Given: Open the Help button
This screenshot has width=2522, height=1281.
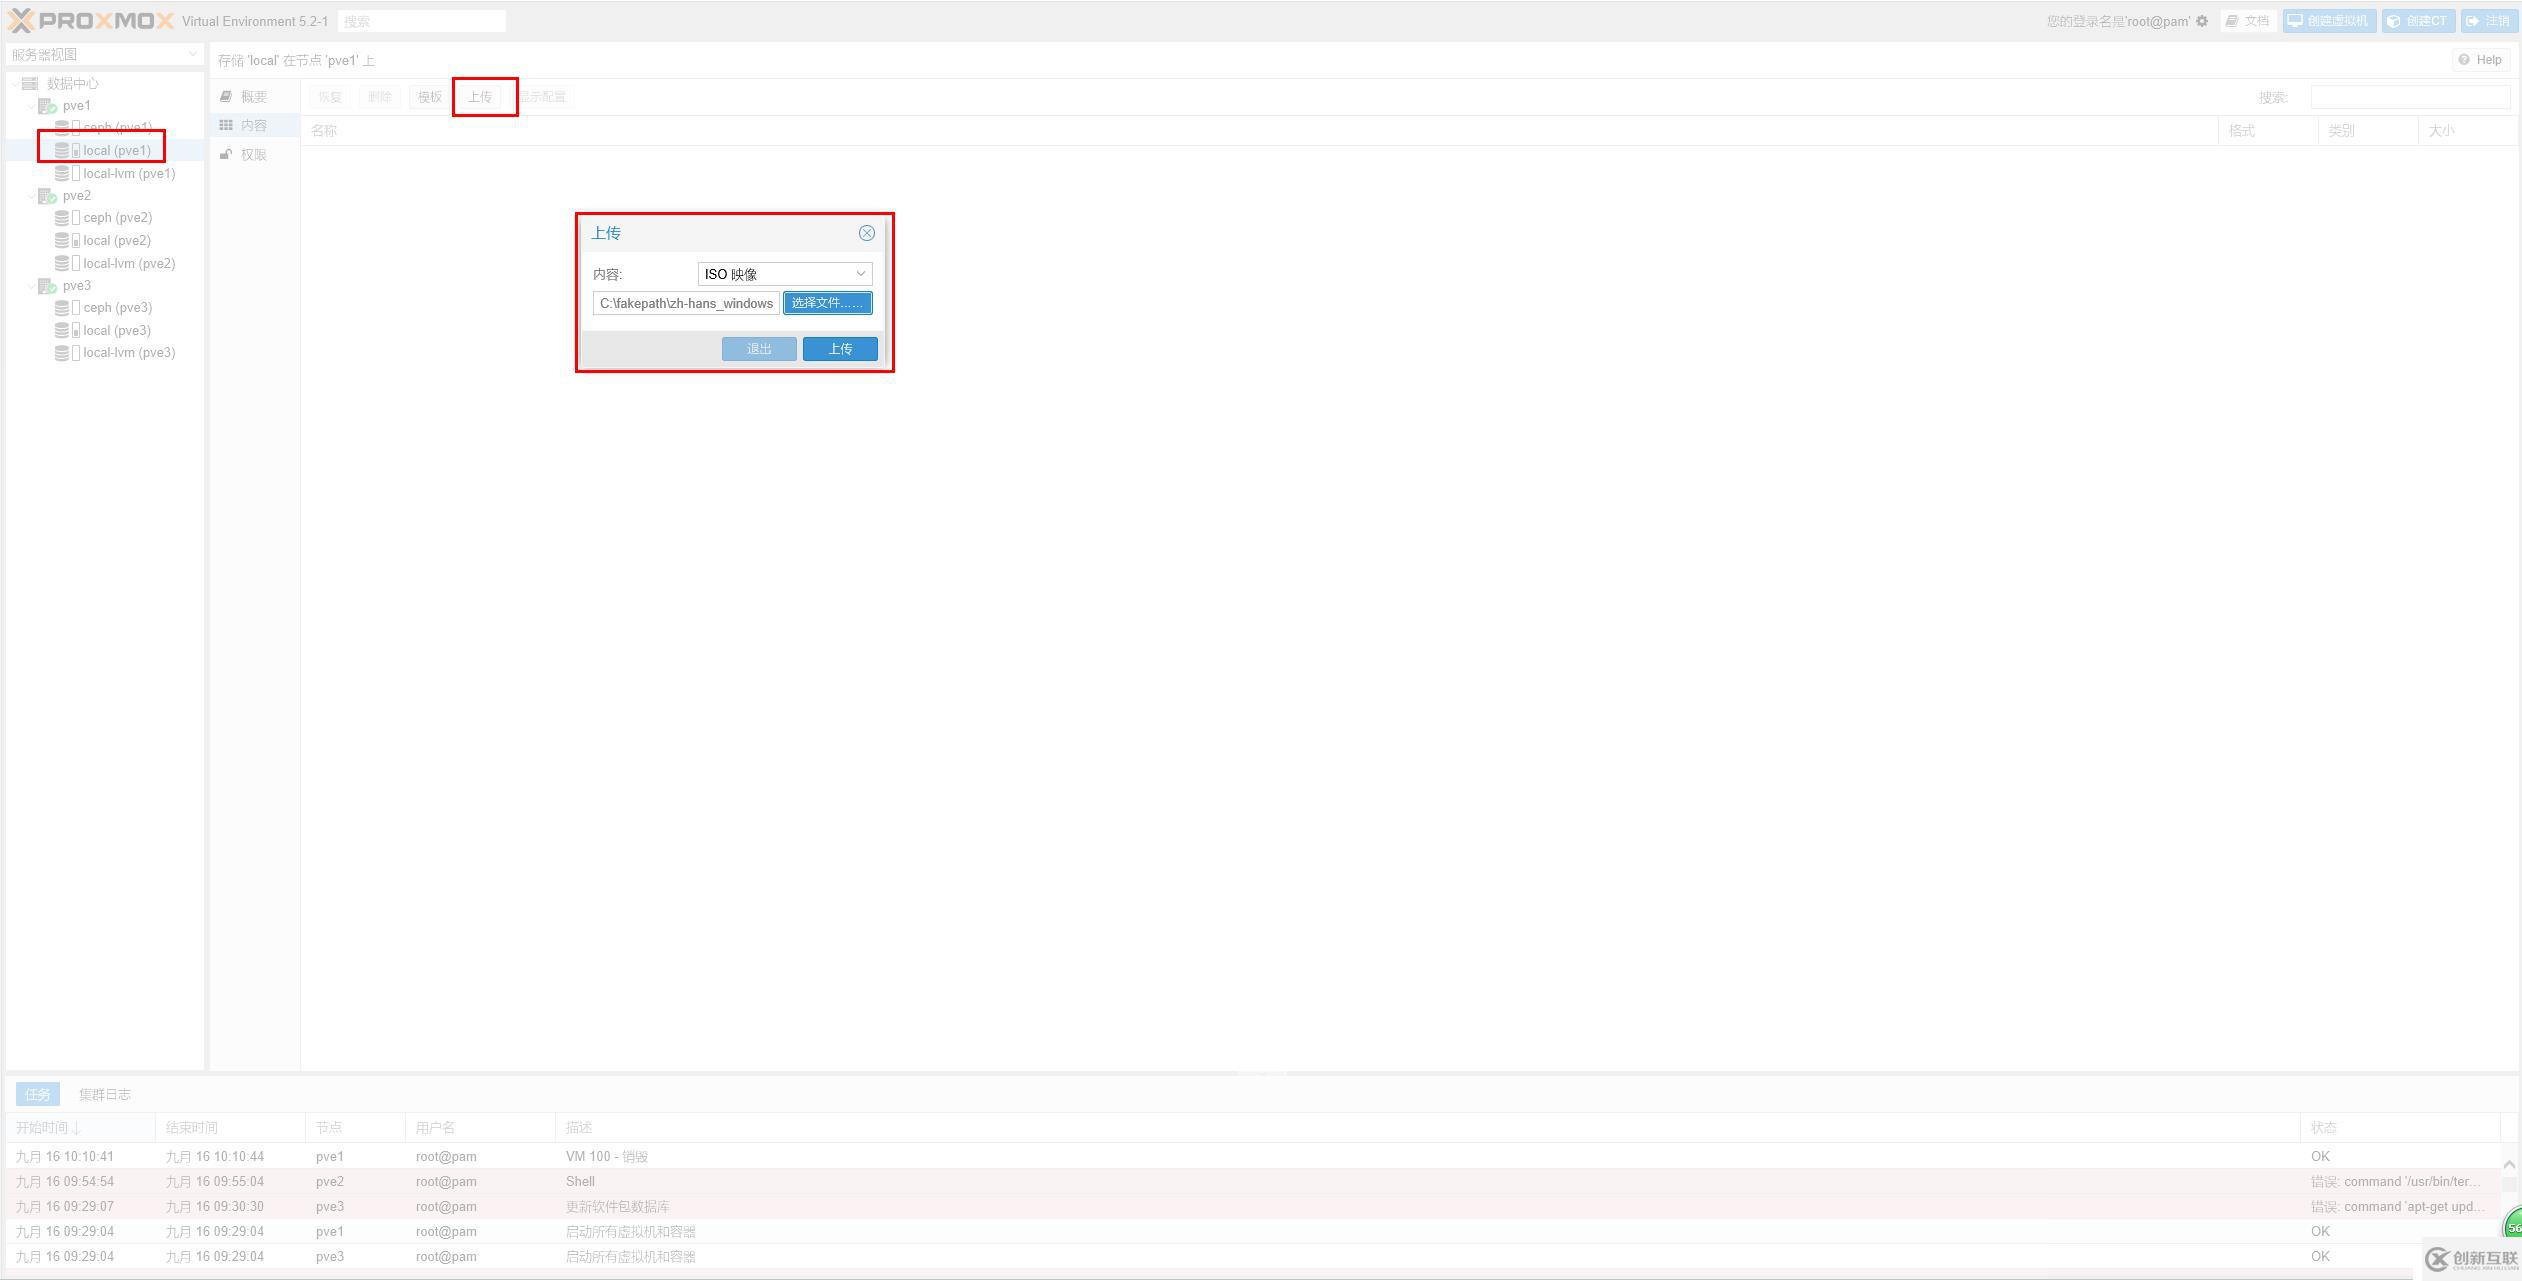Looking at the screenshot, I should point(2480,60).
